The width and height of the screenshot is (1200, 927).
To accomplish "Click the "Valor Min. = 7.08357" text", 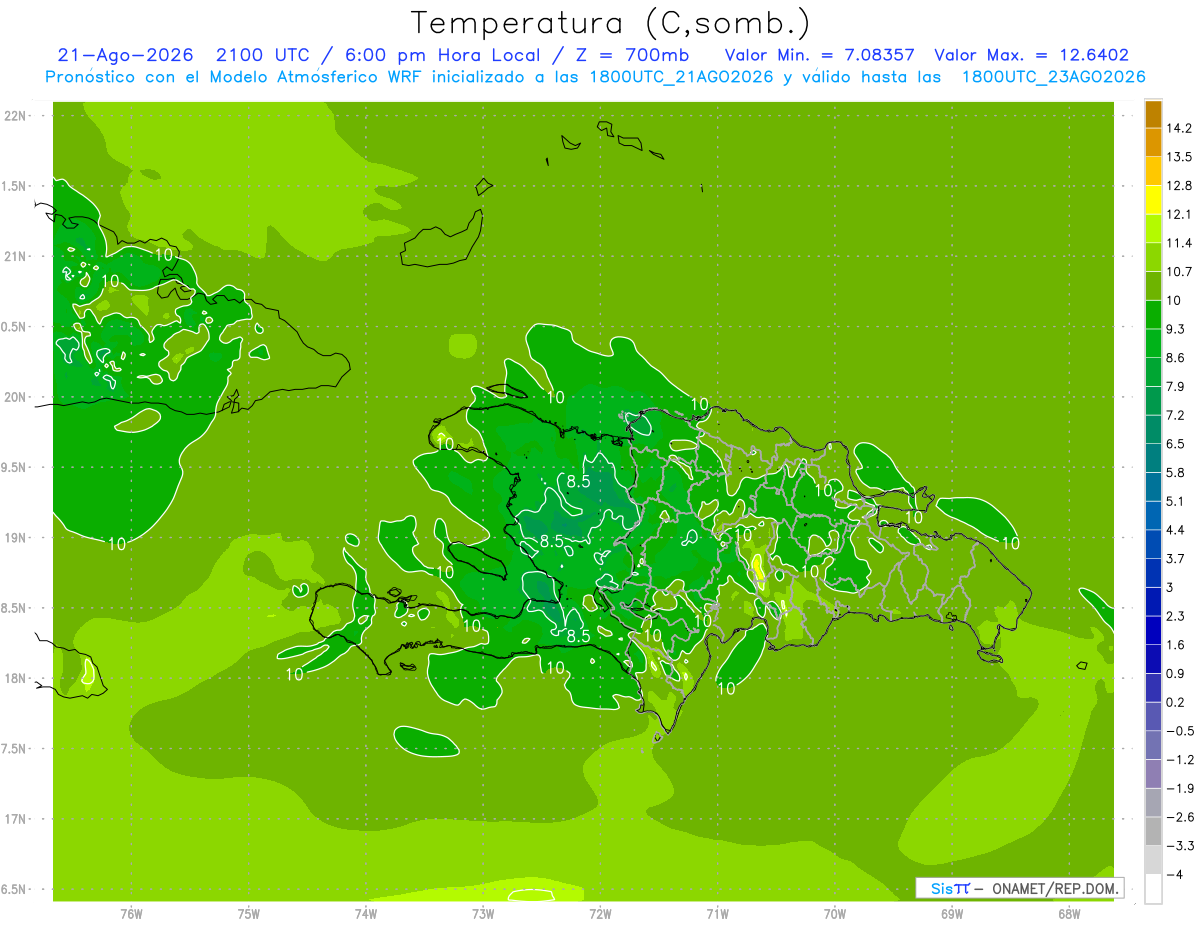I will (819, 55).
